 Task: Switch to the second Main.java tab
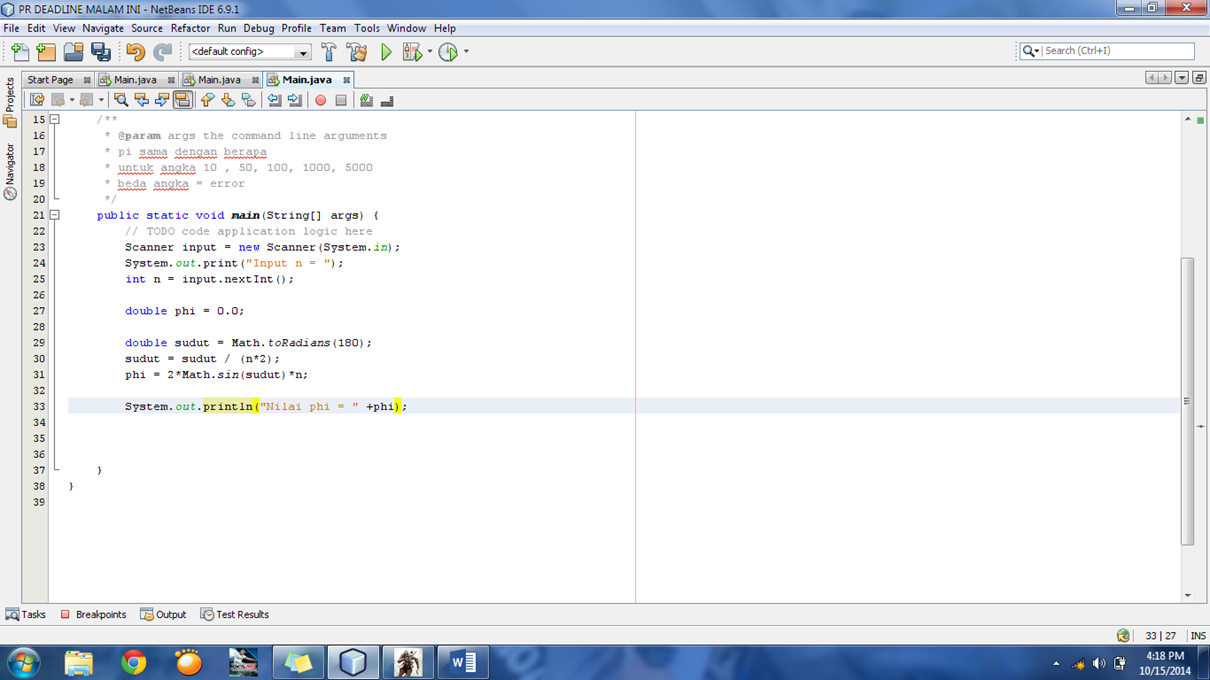click(x=219, y=79)
